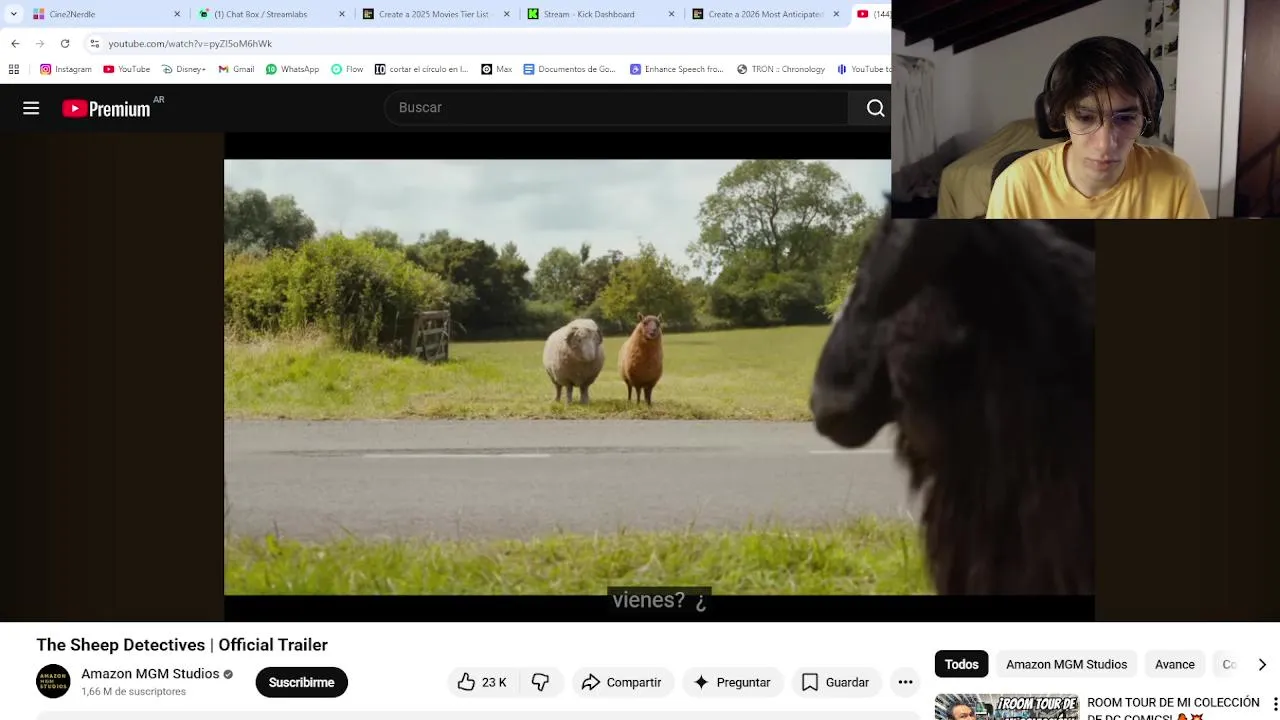This screenshot has height=720, width=1280.
Task: Close the 2025 Movies Tier List tab
Action: click(x=507, y=14)
